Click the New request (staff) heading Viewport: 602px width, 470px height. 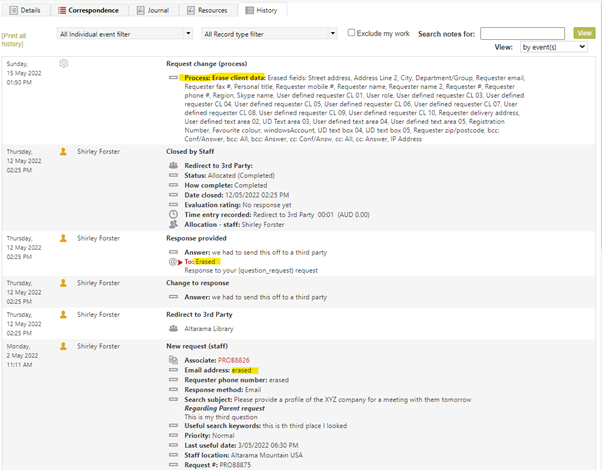(x=197, y=346)
